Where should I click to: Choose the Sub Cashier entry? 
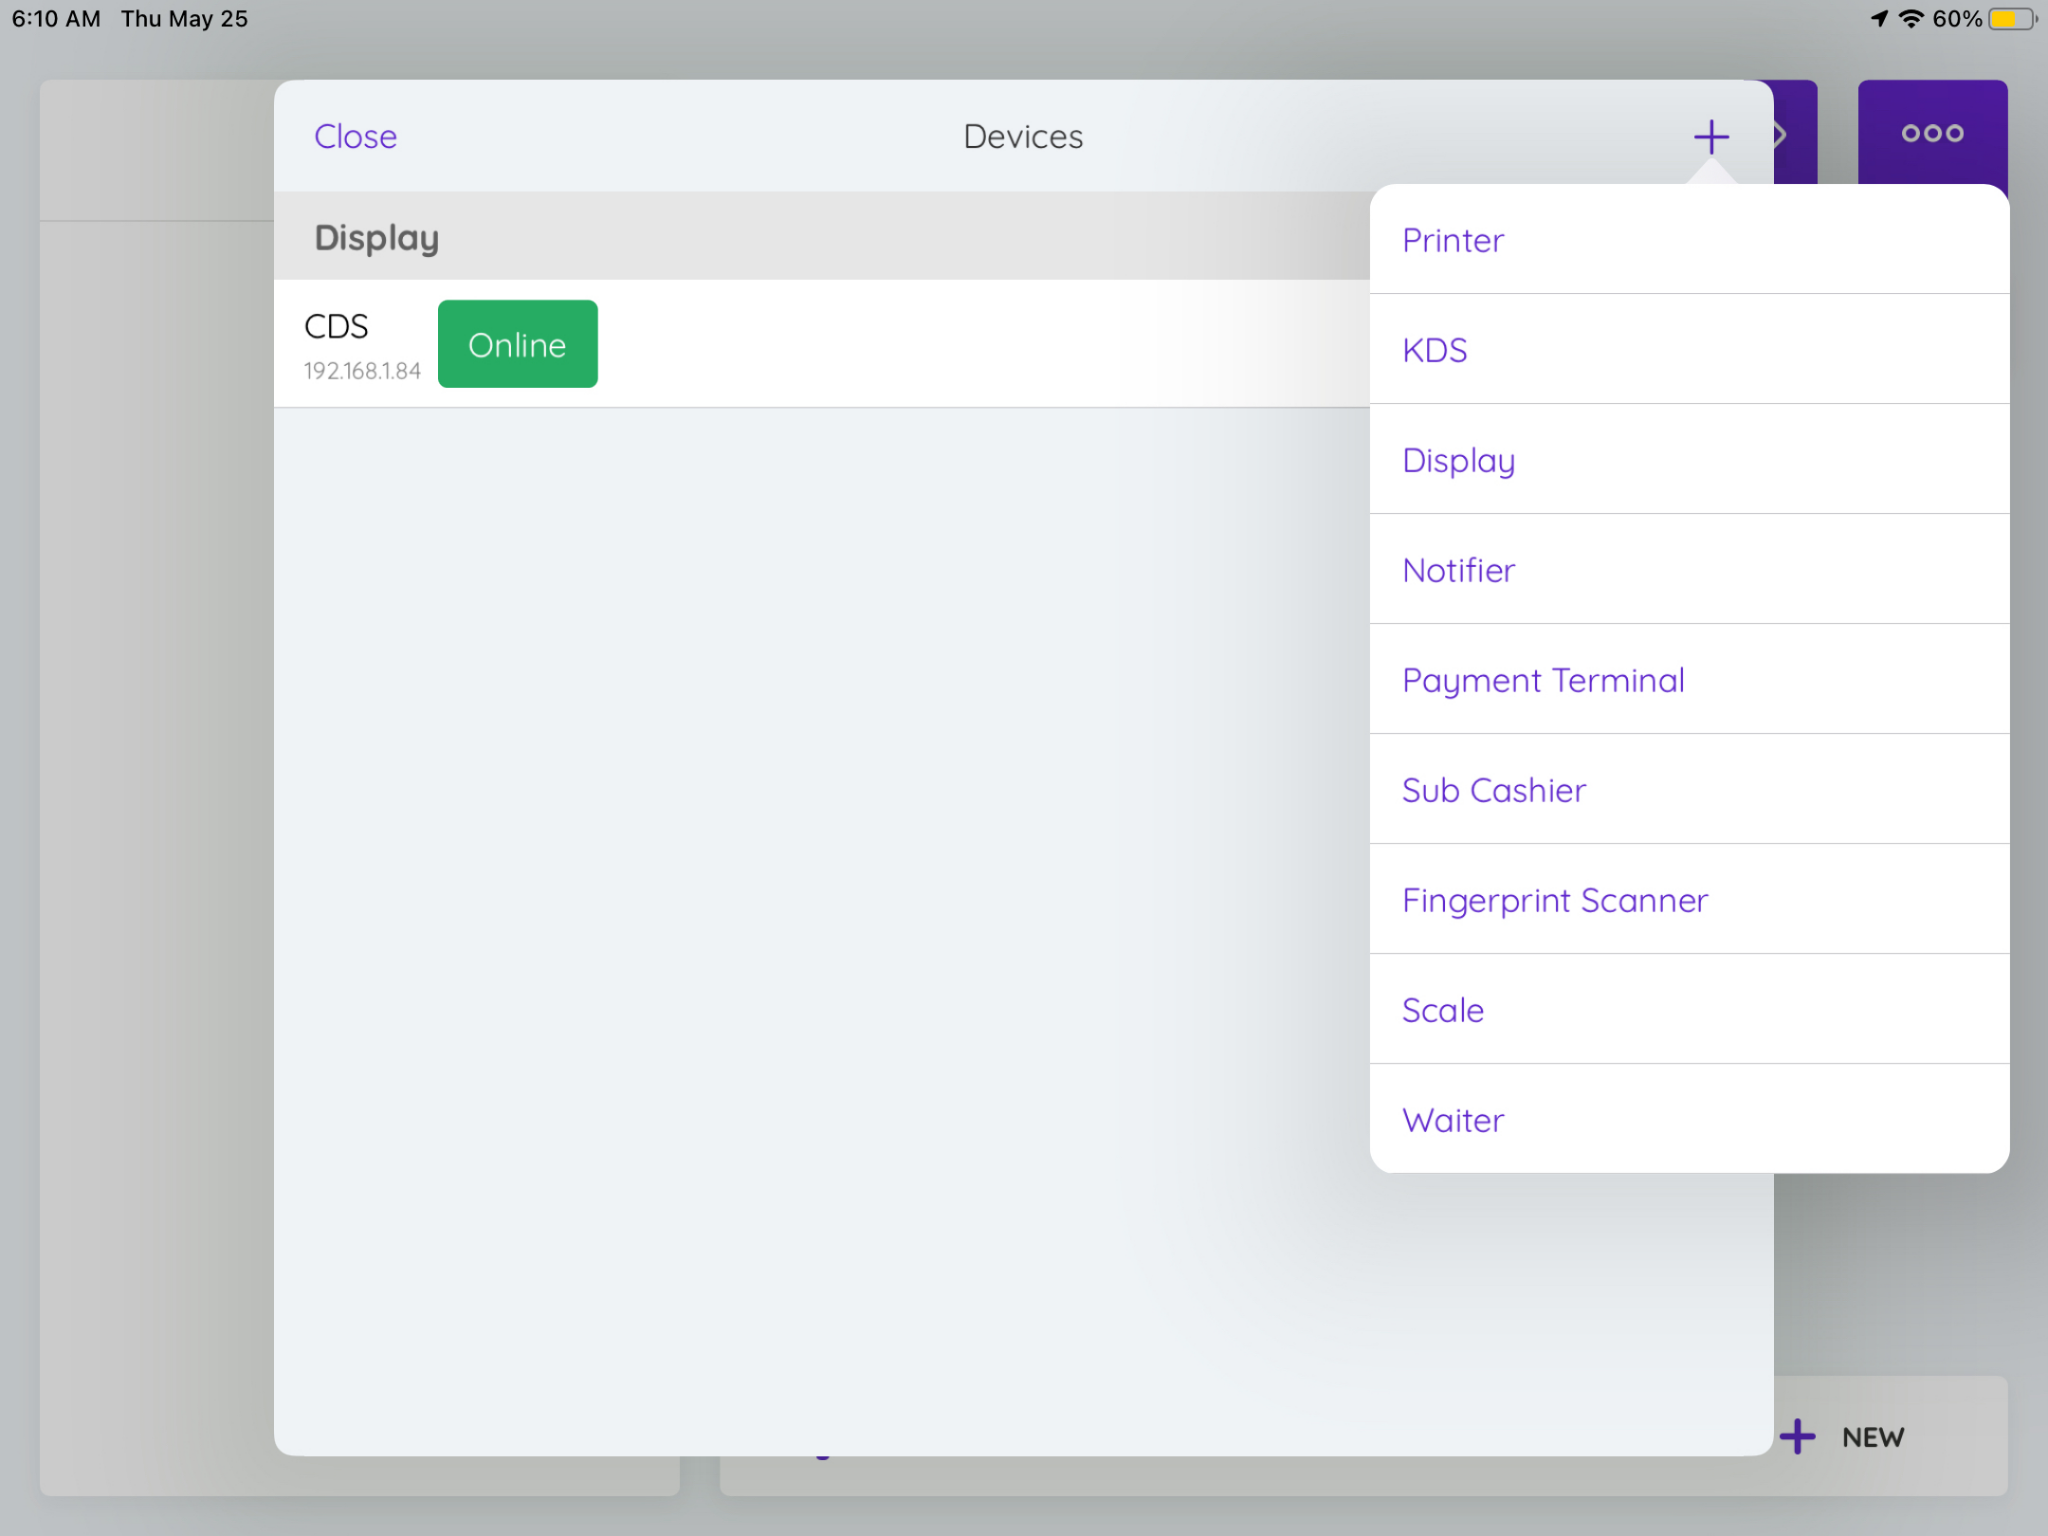click(x=1688, y=790)
